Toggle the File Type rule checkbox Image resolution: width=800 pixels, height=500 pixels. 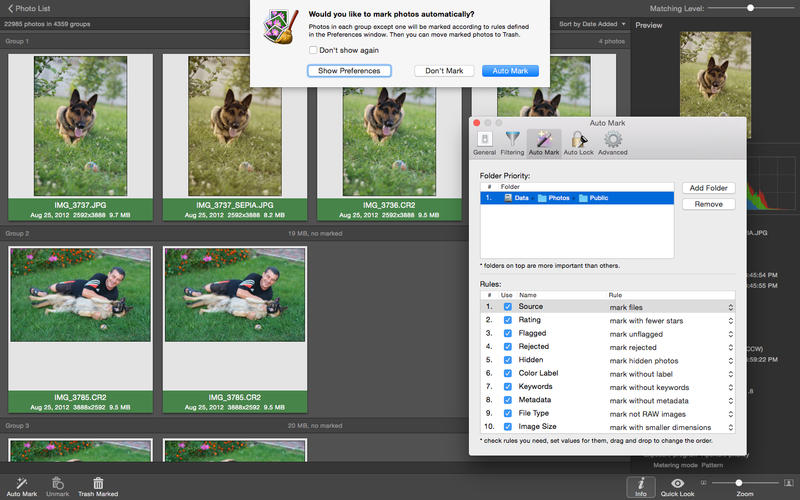pyautogui.click(x=507, y=413)
